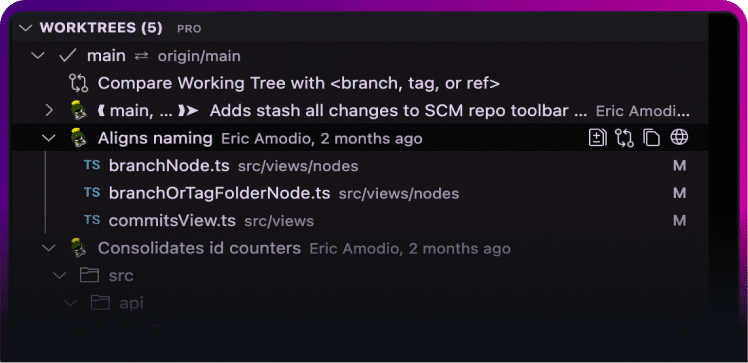Click the PRO badge next to WORKTREES
The width and height of the screenshot is (748, 363).
click(x=189, y=29)
